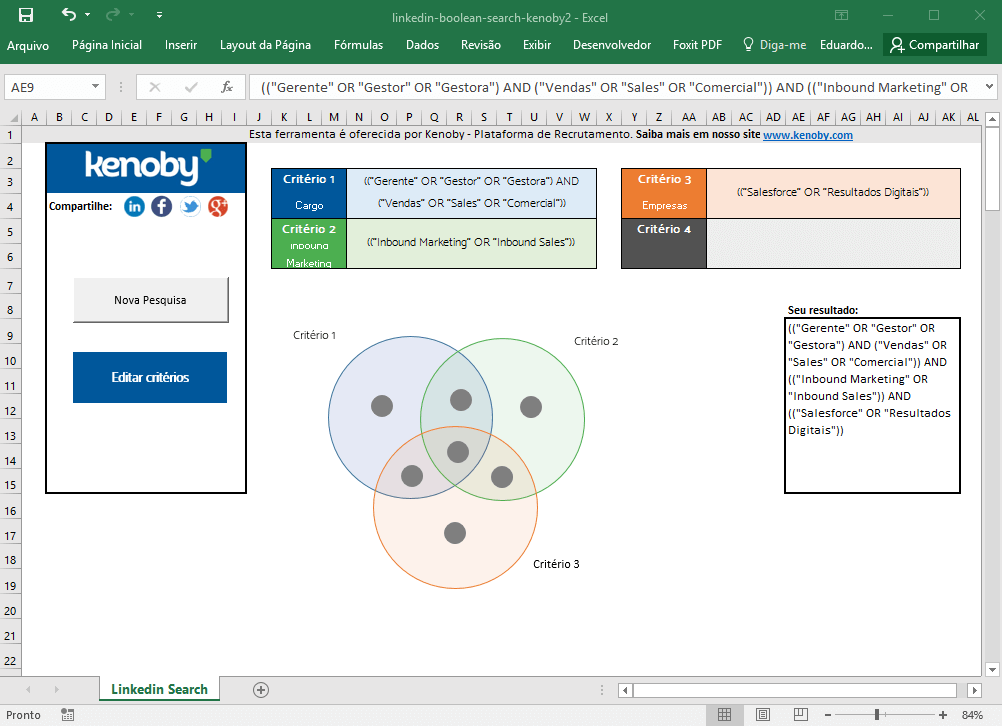The width and height of the screenshot is (1002, 726).
Task: Click the kenoby logo banner
Action: click(x=146, y=168)
